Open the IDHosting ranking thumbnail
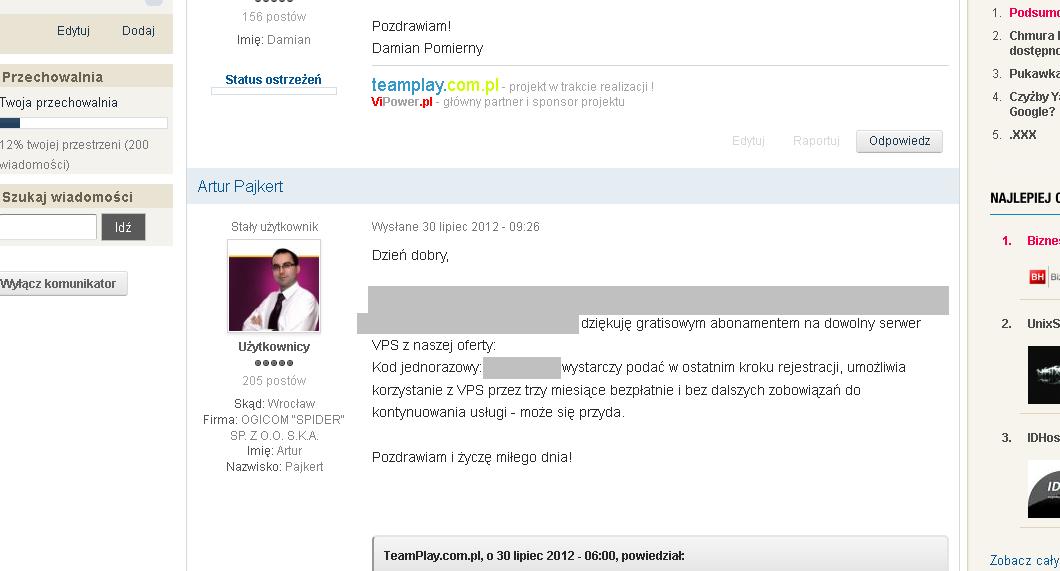The height and width of the screenshot is (571, 1060). point(1044,489)
